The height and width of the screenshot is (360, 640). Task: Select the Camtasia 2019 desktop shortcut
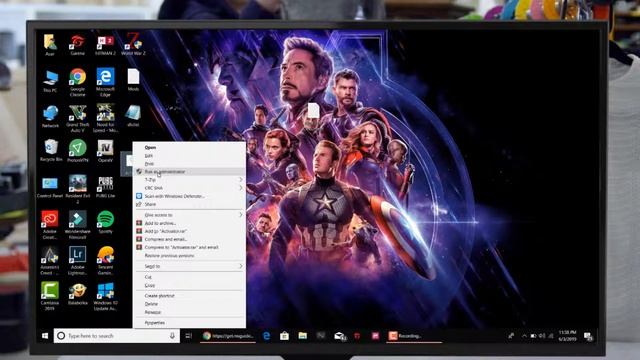coord(50,296)
